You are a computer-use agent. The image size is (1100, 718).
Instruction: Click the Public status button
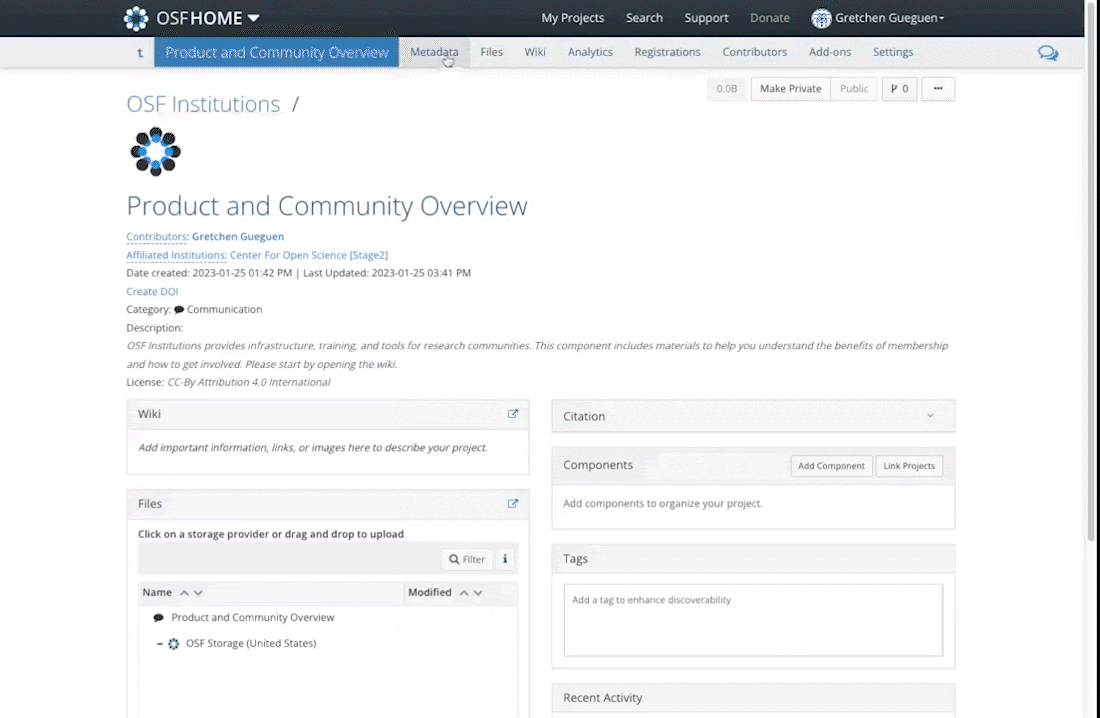[x=854, y=89]
